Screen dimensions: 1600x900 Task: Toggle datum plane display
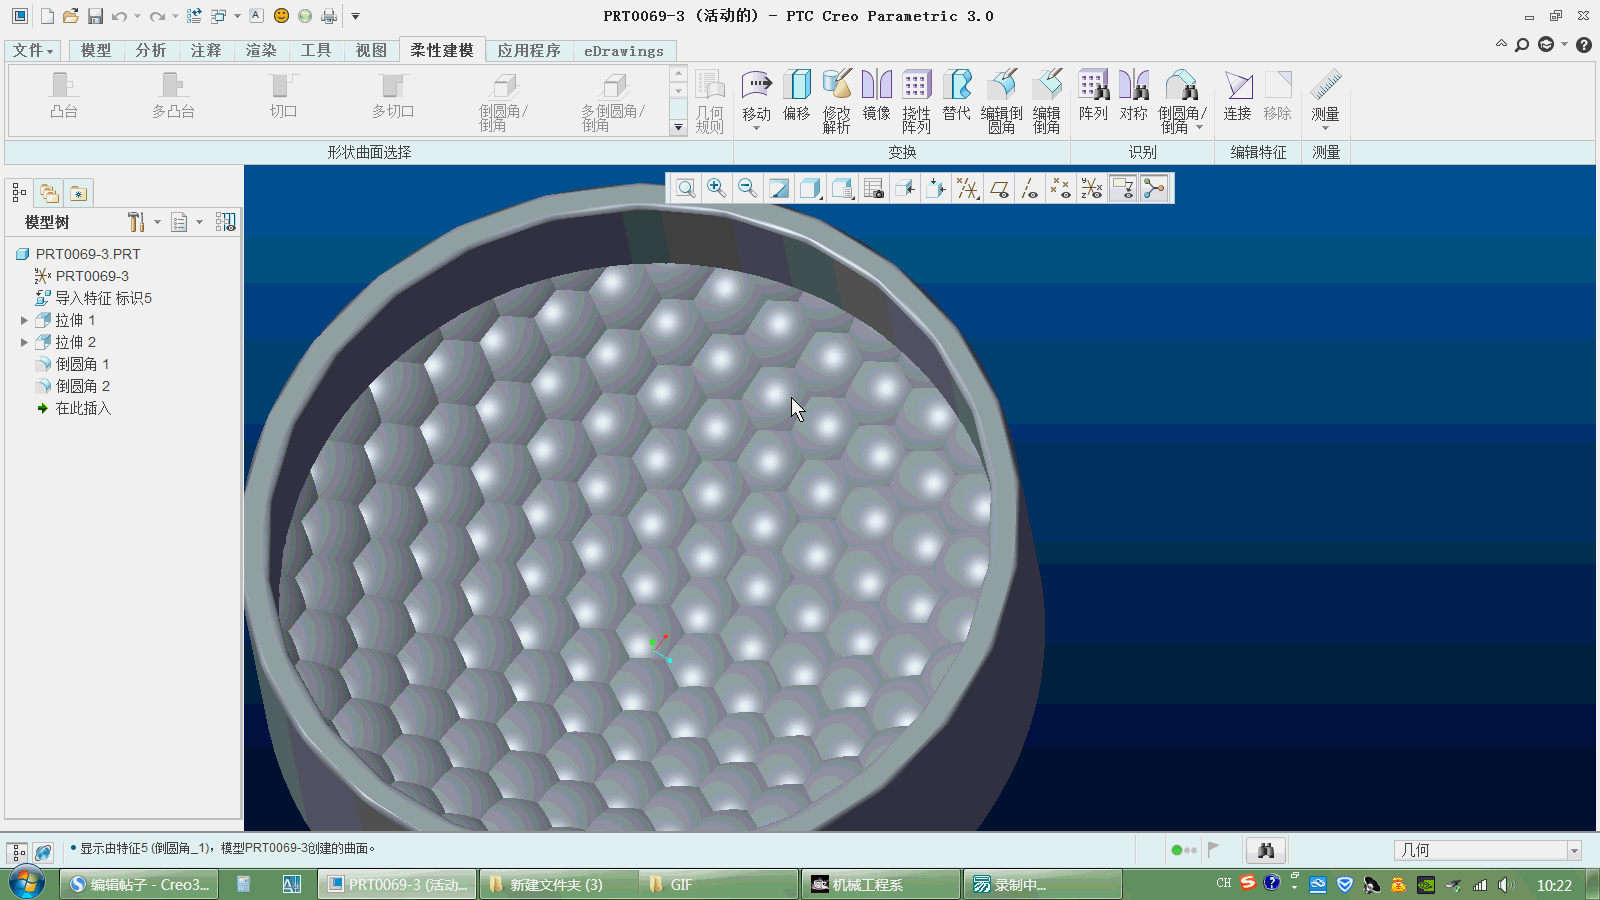pyautogui.click(x=999, y=188)
